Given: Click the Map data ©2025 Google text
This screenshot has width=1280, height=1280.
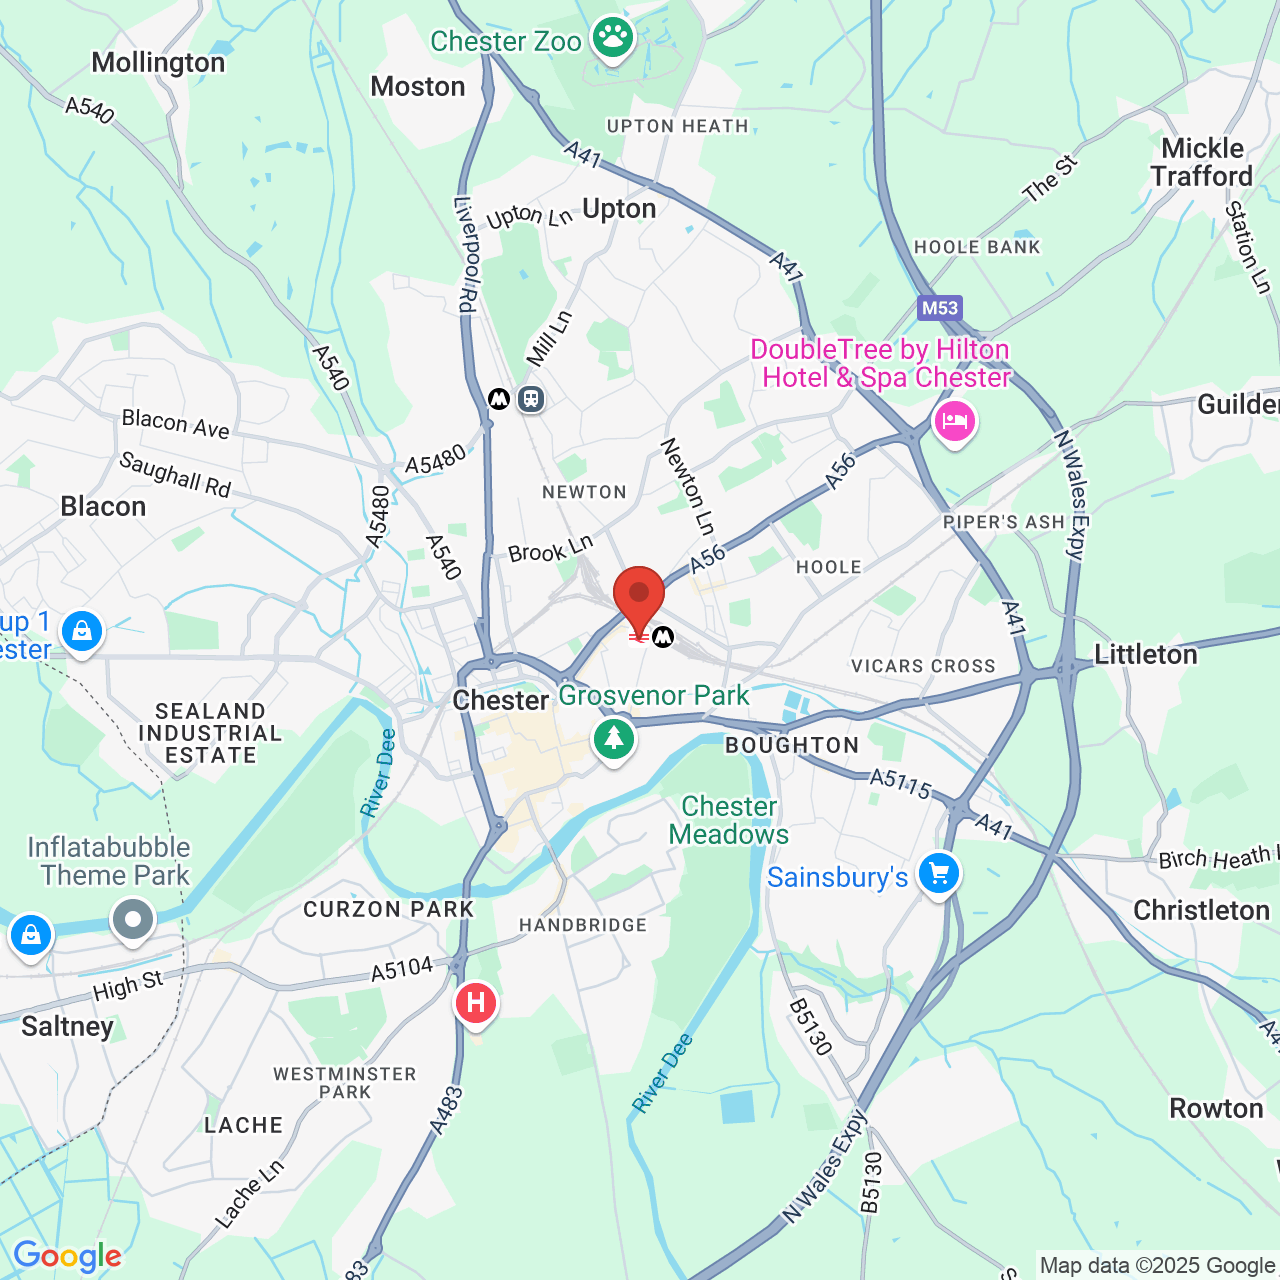Looking at the screenshot, I should (1157, 1266).
